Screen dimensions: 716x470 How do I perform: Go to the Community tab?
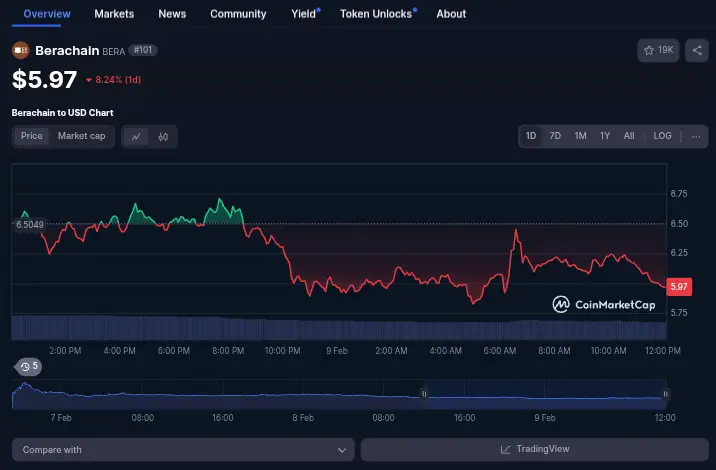coord(238,14)
